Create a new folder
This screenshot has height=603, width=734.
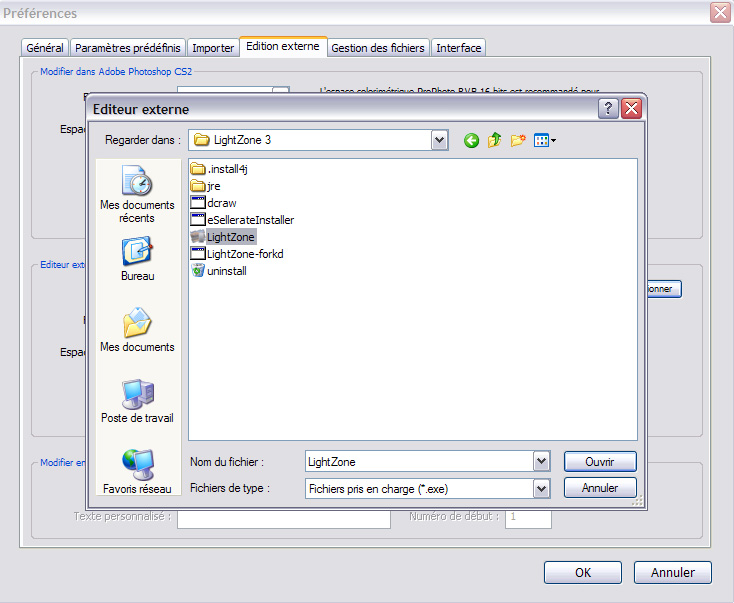pyautogui.click(x=518, y=140)
